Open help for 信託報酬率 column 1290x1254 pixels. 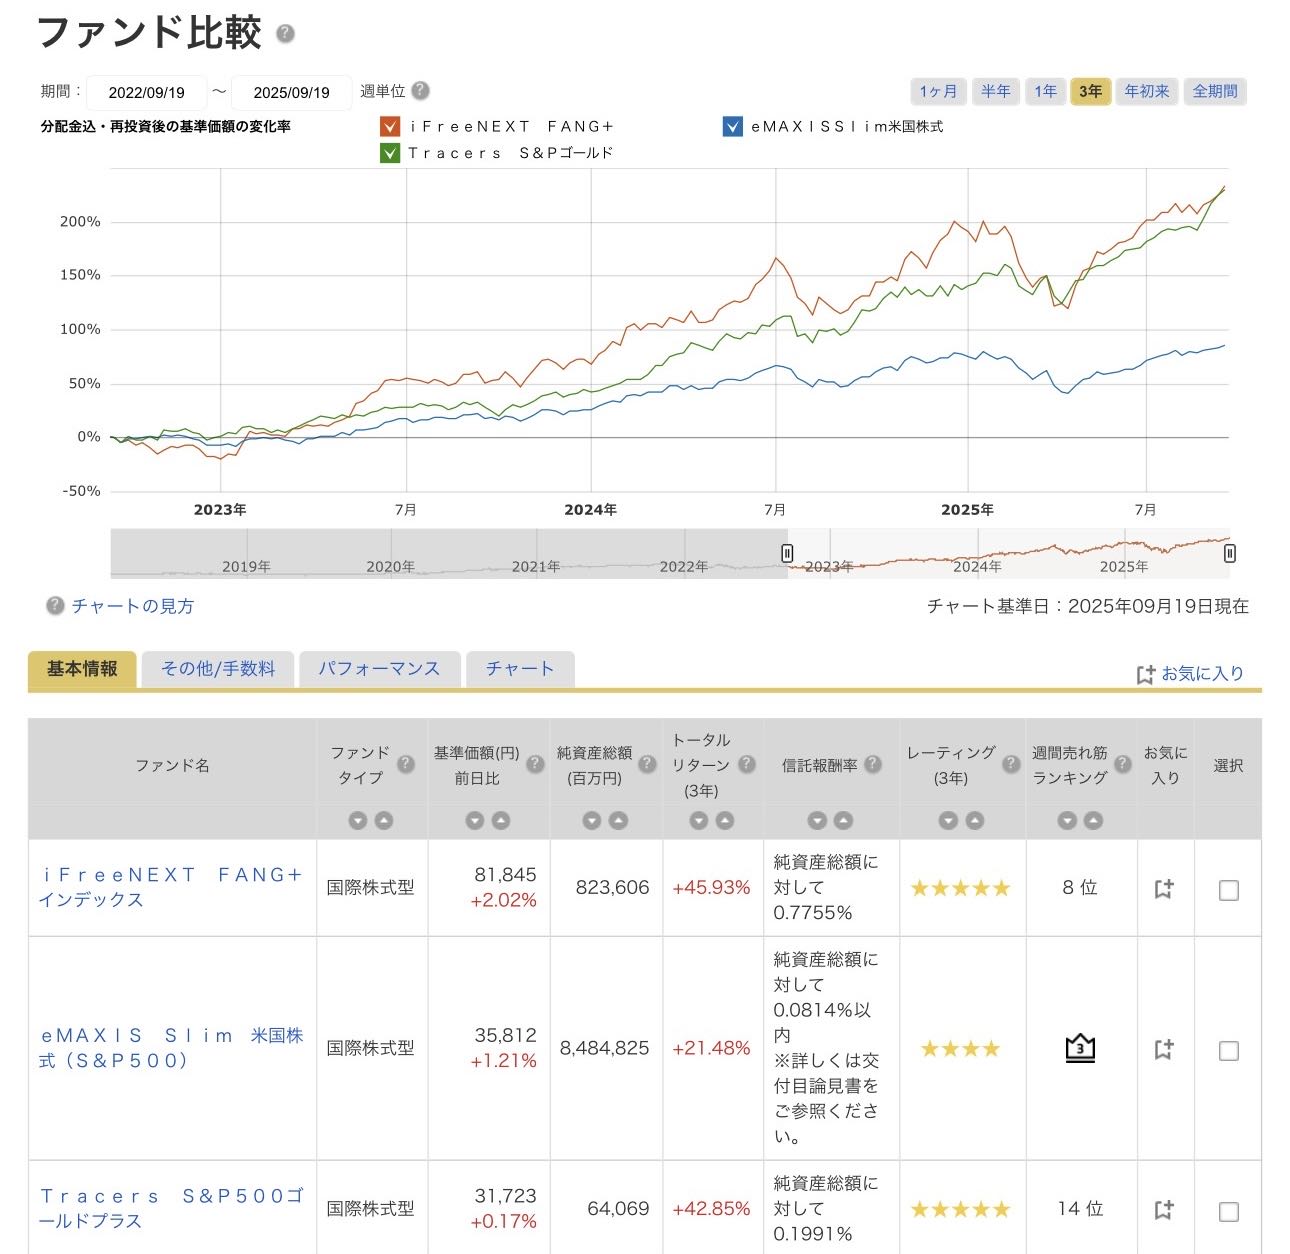(x=873, y=765)
